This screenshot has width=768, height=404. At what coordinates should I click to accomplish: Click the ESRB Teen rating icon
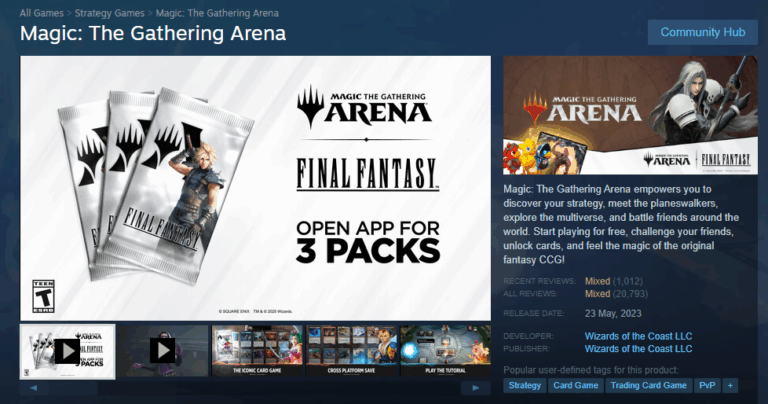coord(43,296)
